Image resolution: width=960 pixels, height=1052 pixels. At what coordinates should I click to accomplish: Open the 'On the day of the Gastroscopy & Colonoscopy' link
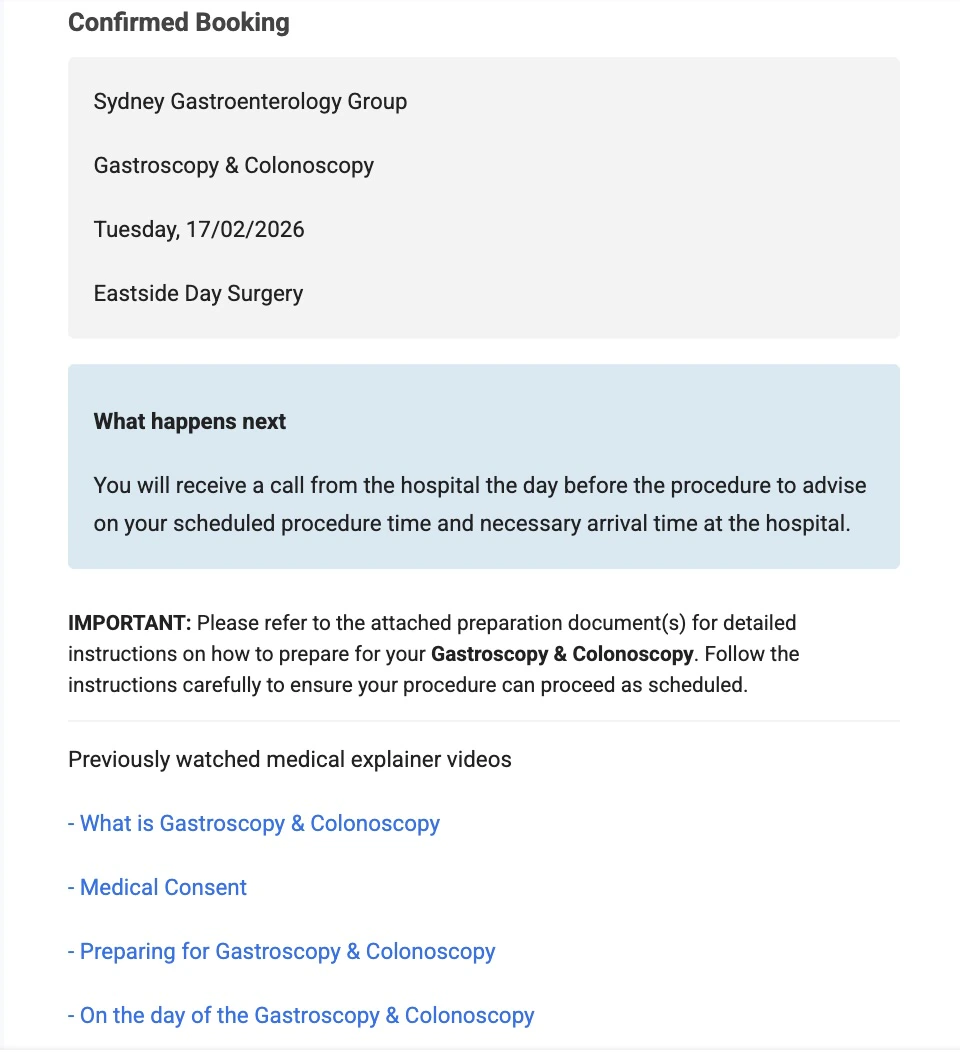(x=307, y=1015)
